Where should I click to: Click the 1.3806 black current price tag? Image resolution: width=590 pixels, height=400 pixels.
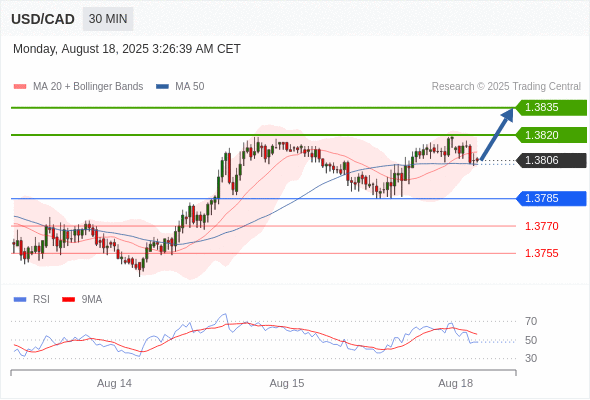coord(551,161)
